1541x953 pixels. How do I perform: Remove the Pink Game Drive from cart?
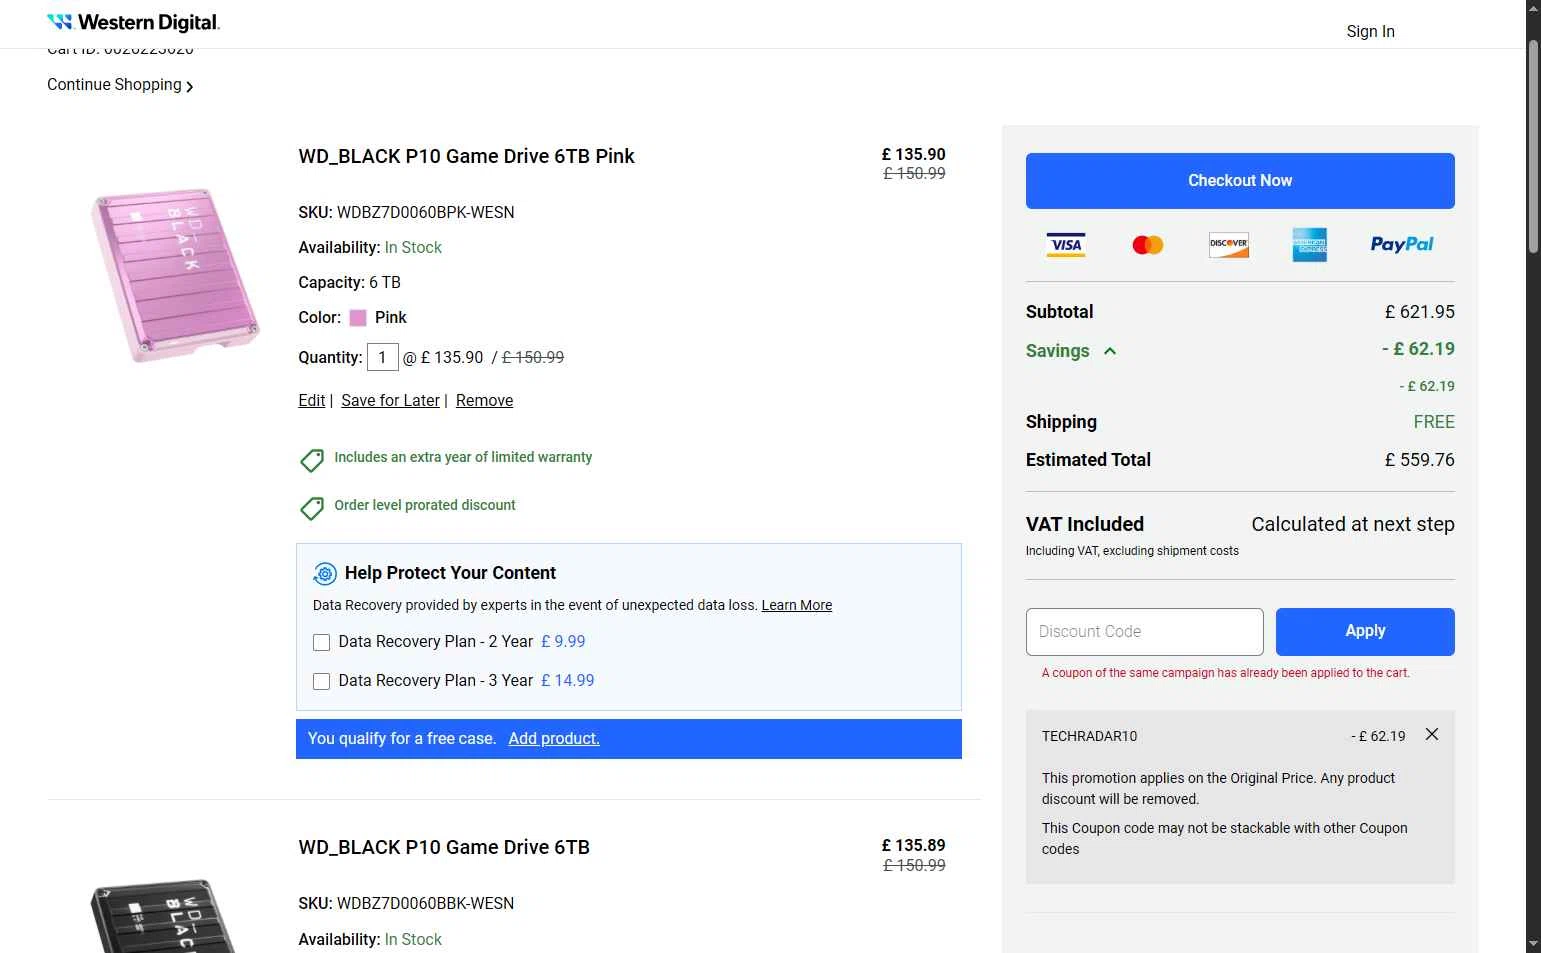pyautogui.click(x=484, y=400)
